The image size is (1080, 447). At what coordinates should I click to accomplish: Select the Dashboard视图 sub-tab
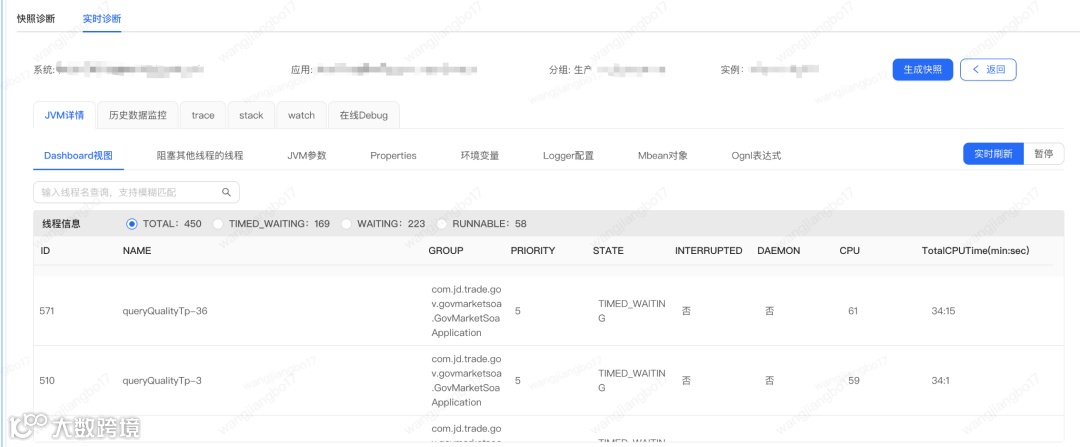79,156
